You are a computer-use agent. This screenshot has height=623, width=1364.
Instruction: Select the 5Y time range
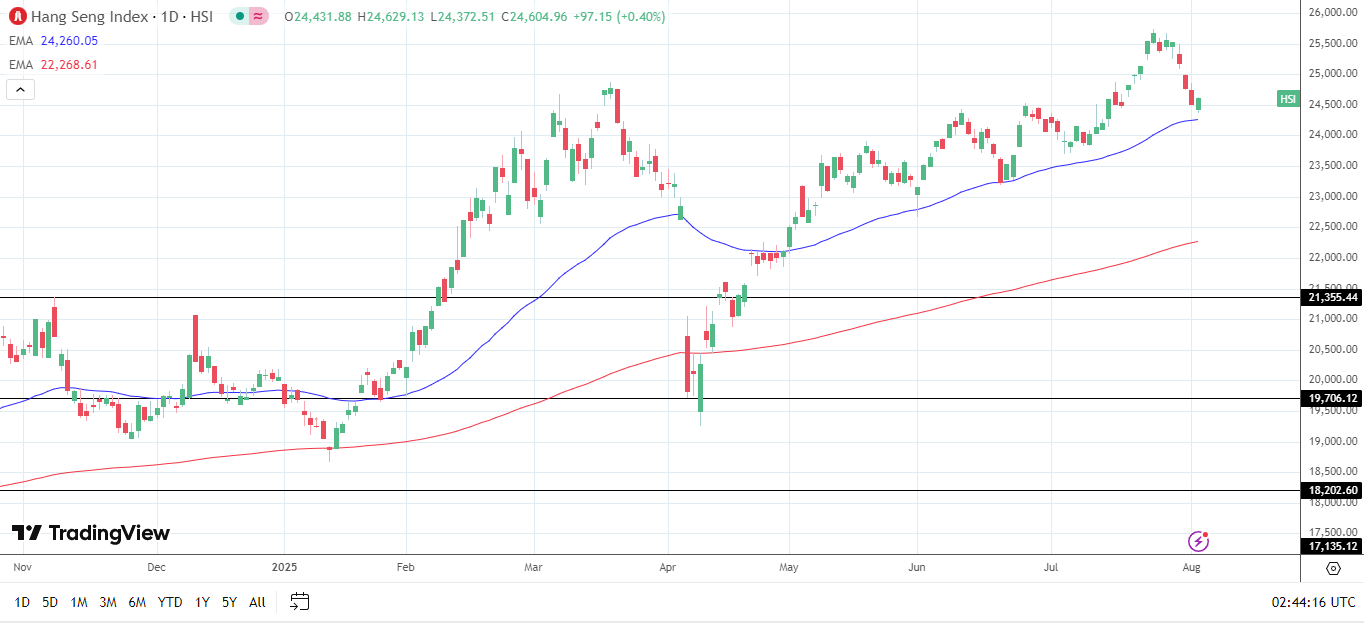coord(229,602)
